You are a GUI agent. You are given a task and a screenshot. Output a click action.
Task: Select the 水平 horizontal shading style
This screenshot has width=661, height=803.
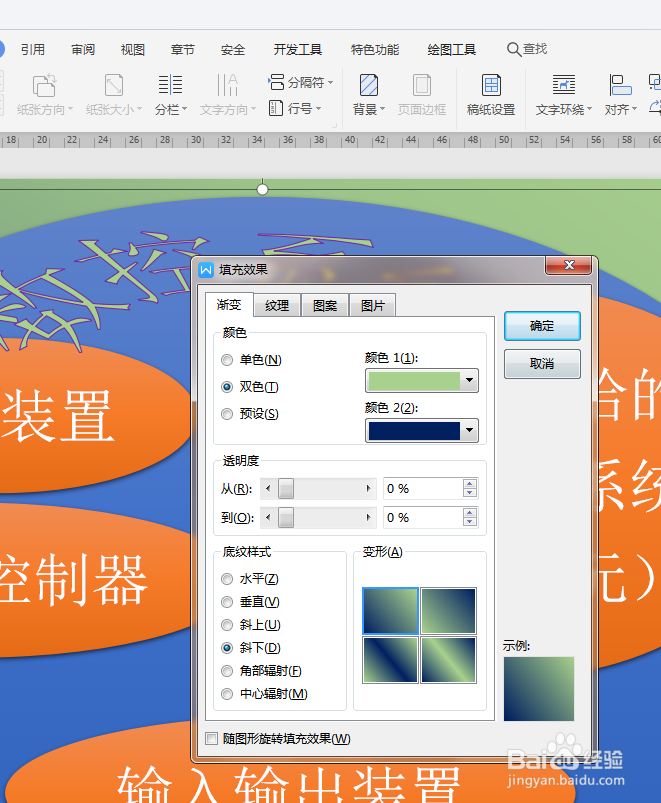click(x=227, y=579)
